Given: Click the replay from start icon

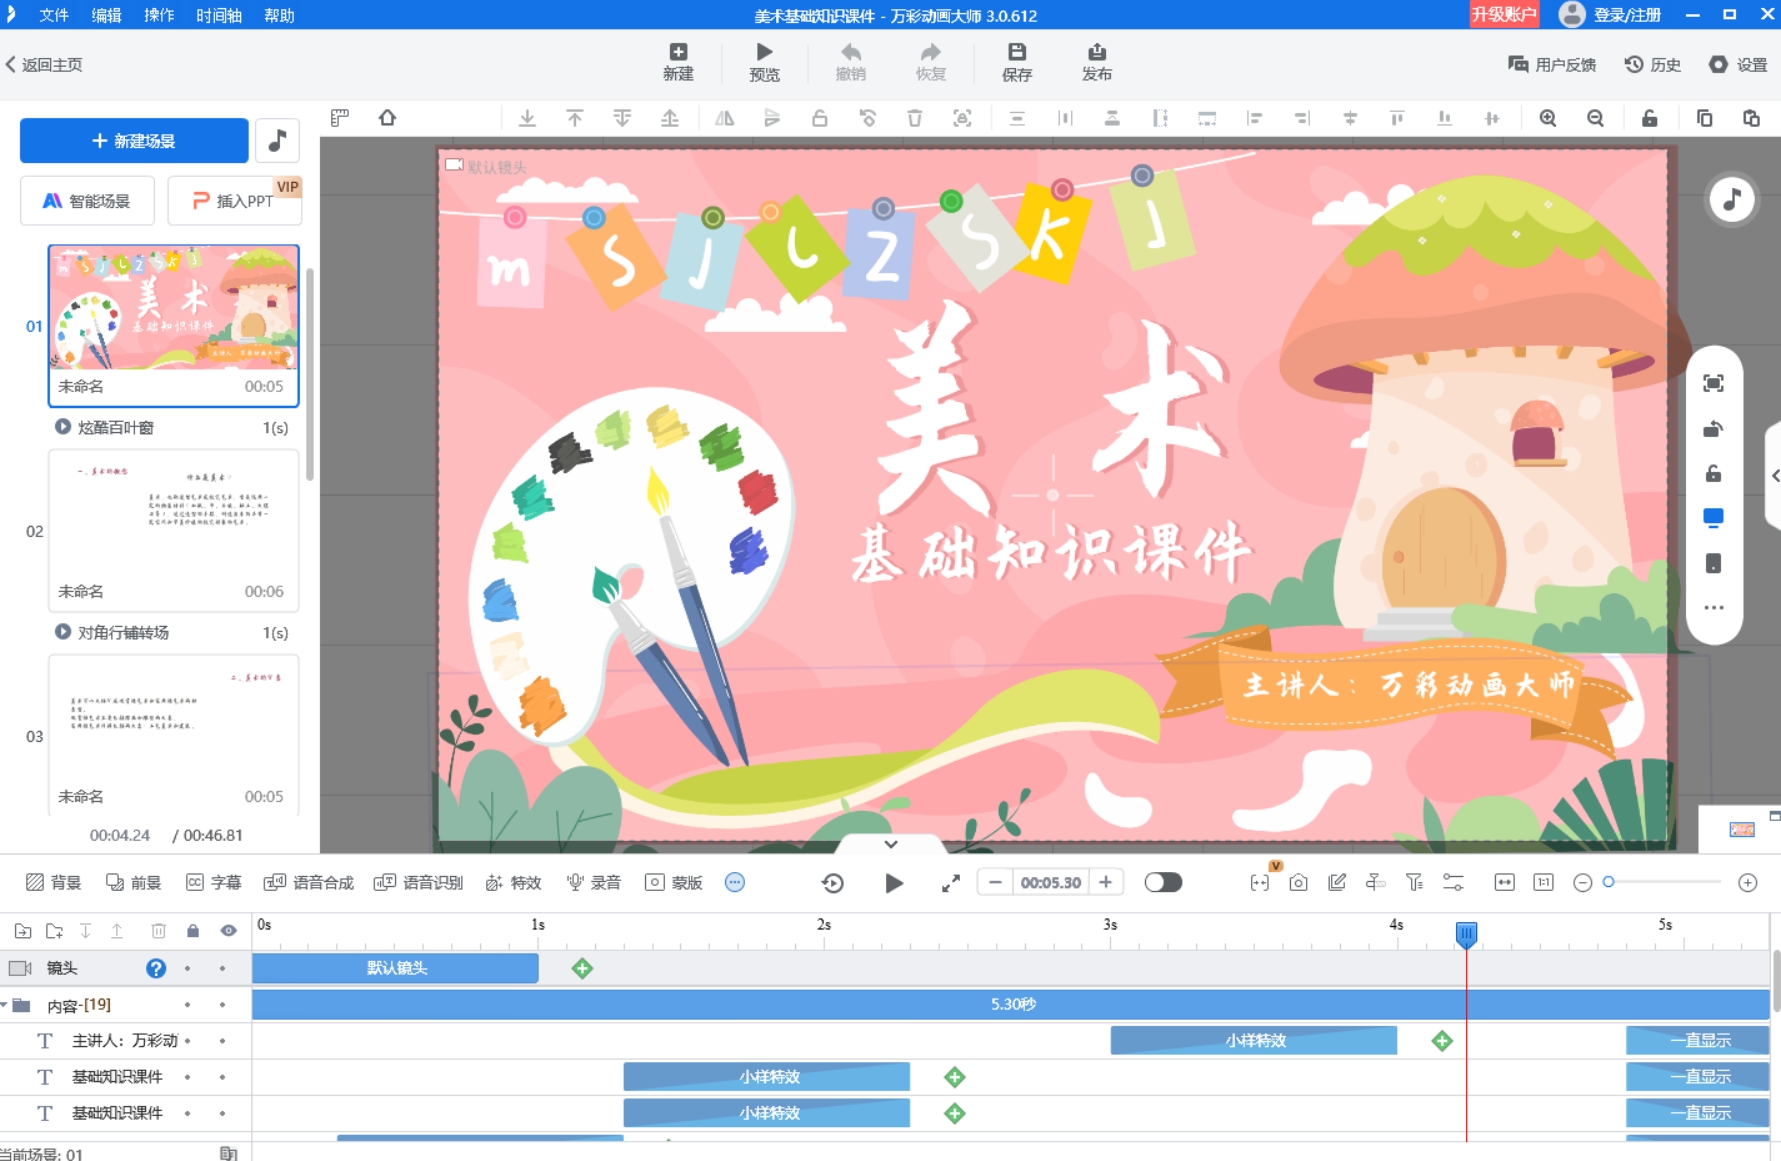Looking at the screenshot, I should tap(832, 882).
